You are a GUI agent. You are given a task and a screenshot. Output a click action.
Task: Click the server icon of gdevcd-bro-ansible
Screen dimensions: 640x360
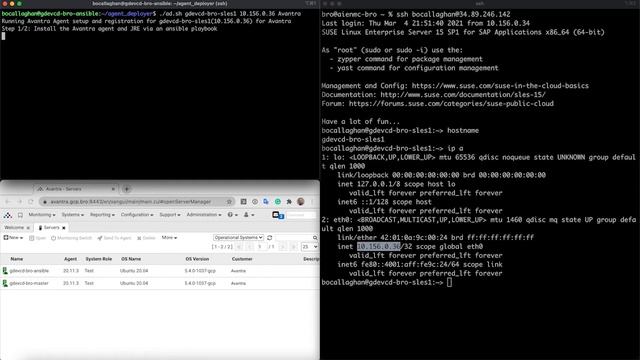[x=5, y=271]
